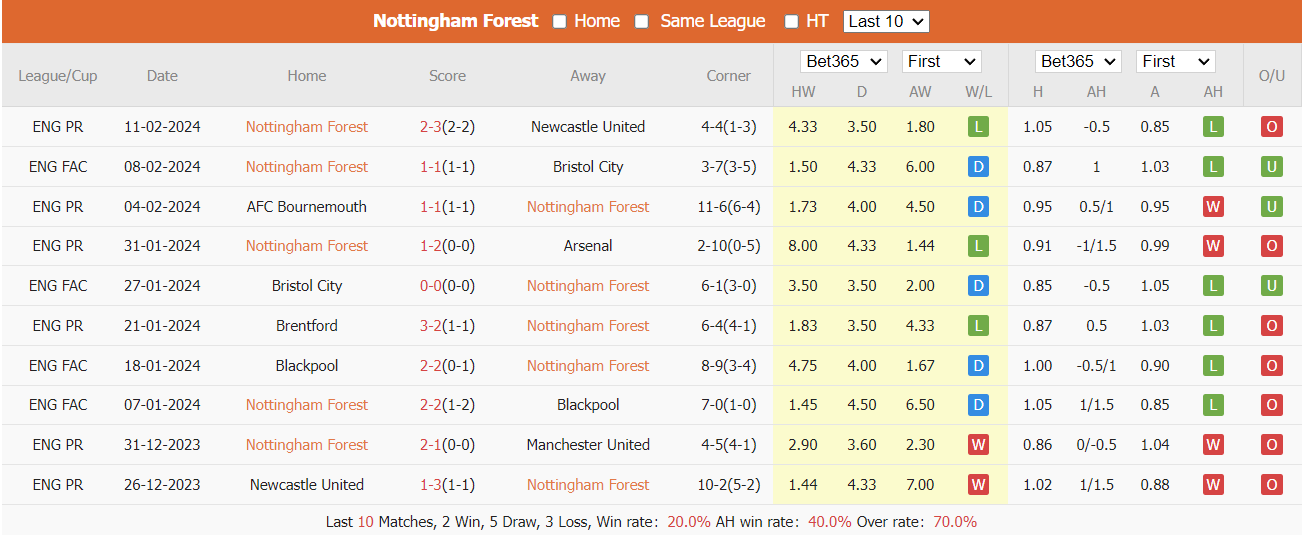Open Newcastle United team link on 11-02-2024
Screen dimensions: 1303x535
588,127
